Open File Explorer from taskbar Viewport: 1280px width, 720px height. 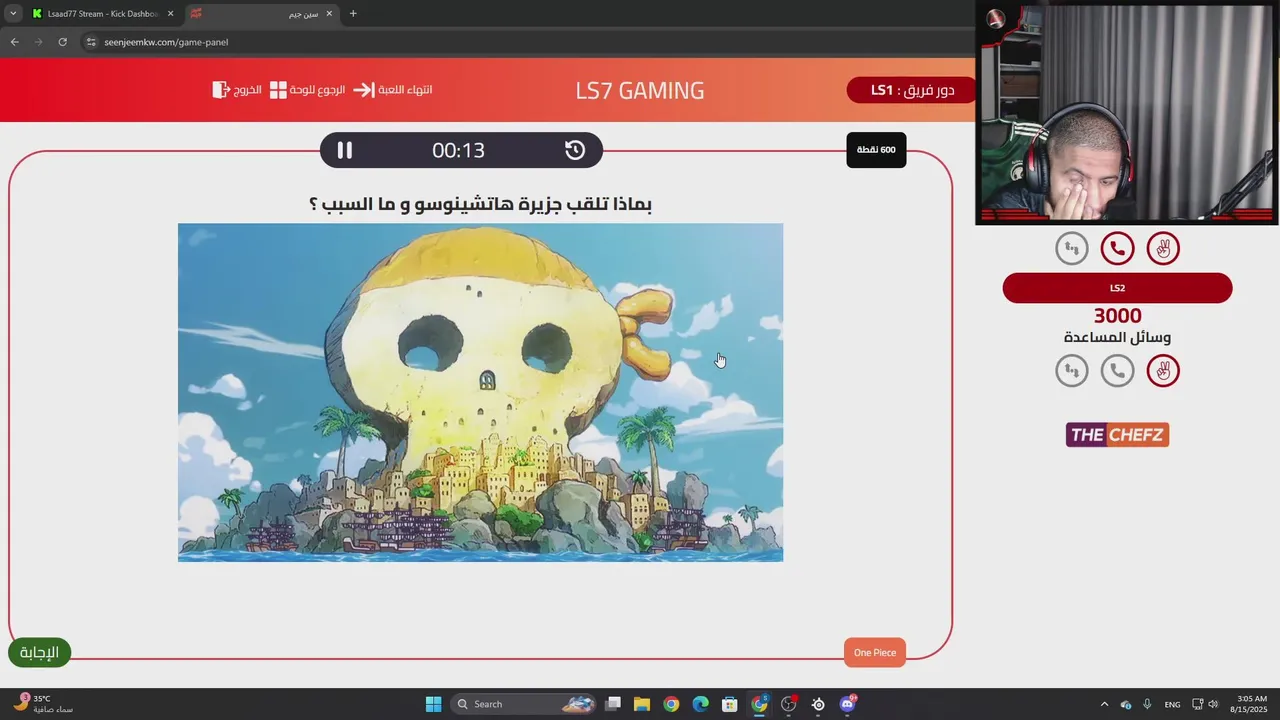click(x=642, y=704)
